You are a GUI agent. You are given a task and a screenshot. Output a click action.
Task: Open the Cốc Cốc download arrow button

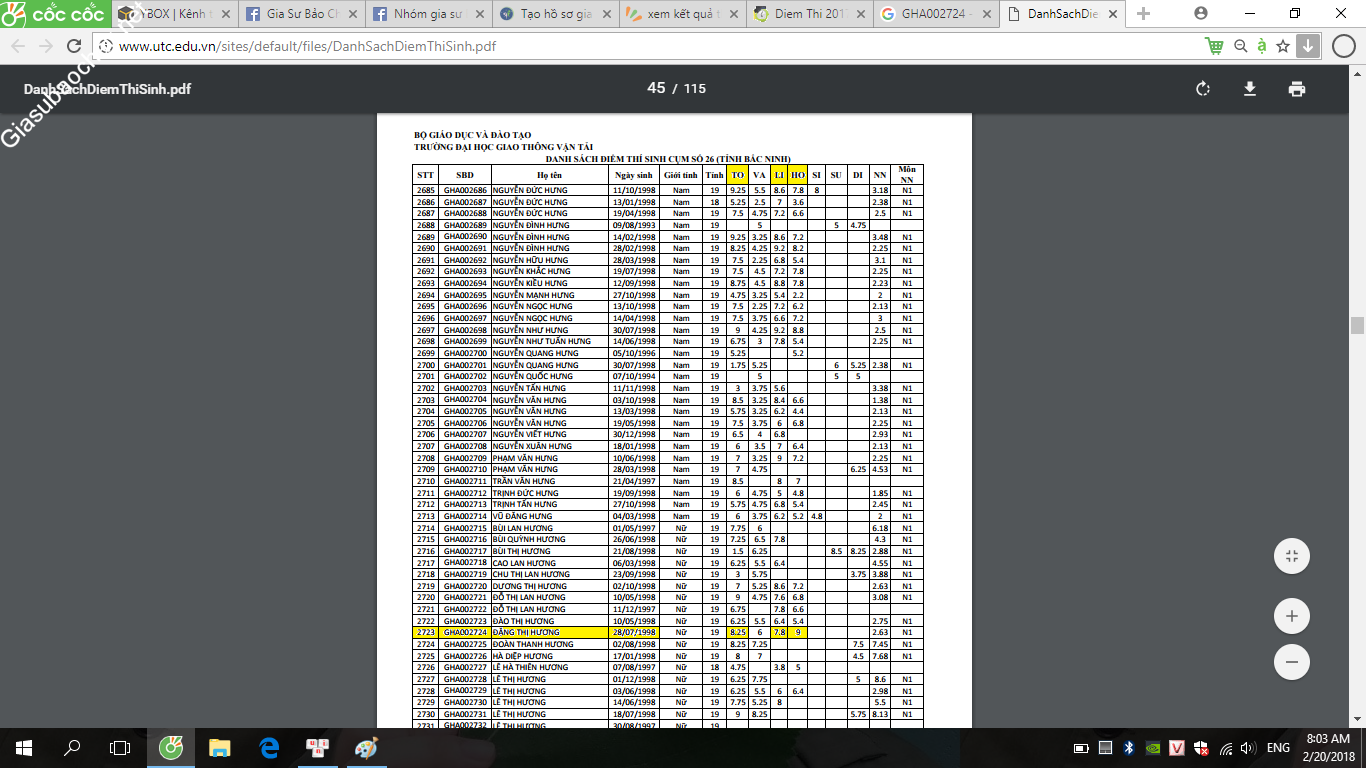tap(1308, 46)
